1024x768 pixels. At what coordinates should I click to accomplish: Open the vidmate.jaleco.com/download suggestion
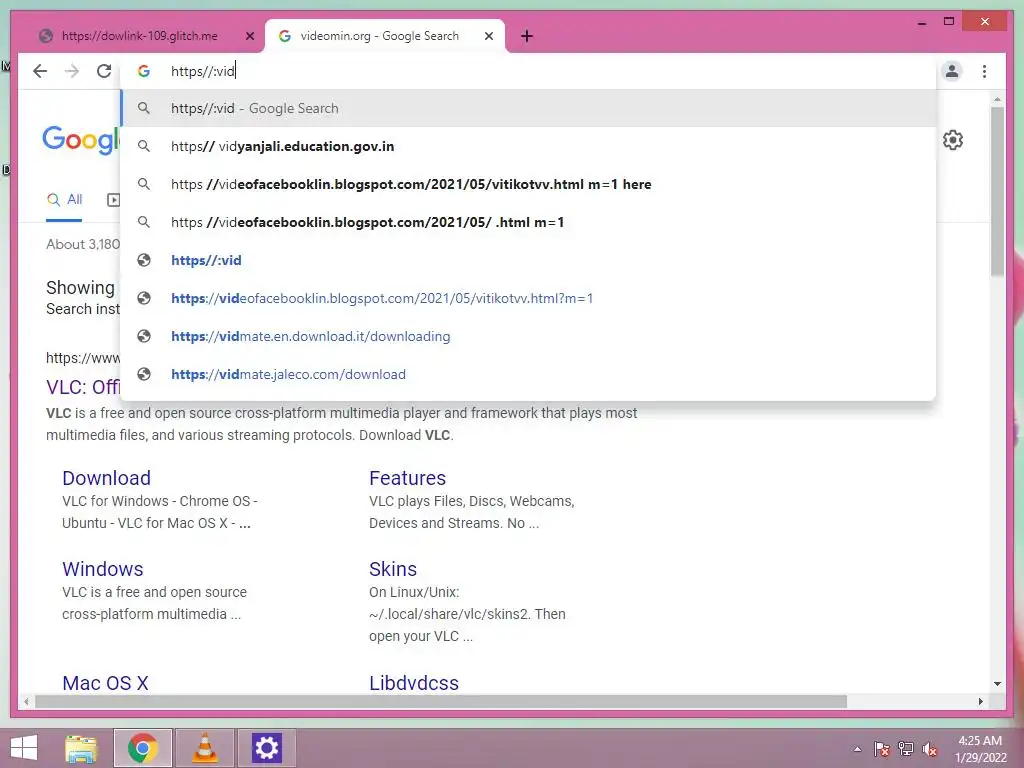(528, 374)
